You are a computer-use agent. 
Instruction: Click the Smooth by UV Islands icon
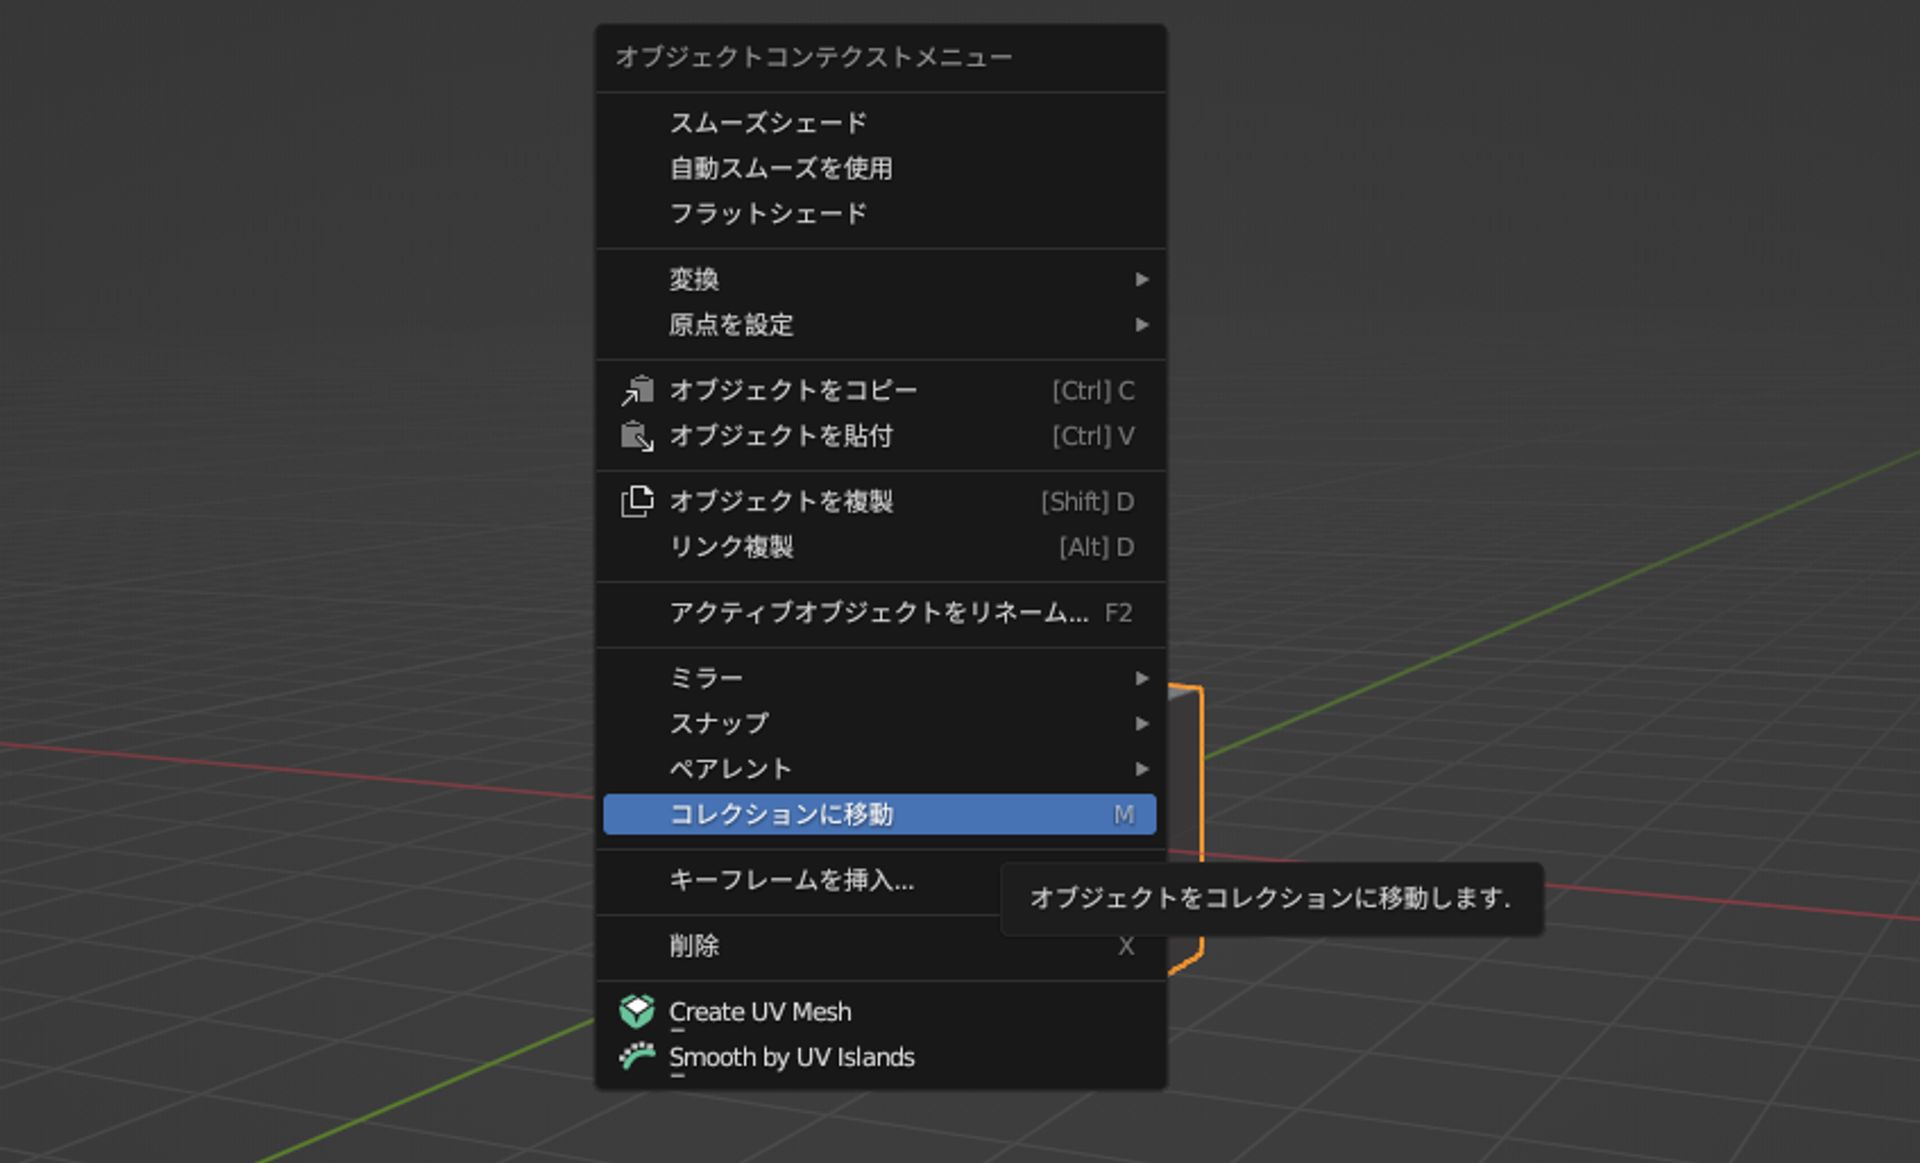click(637, 1056)
